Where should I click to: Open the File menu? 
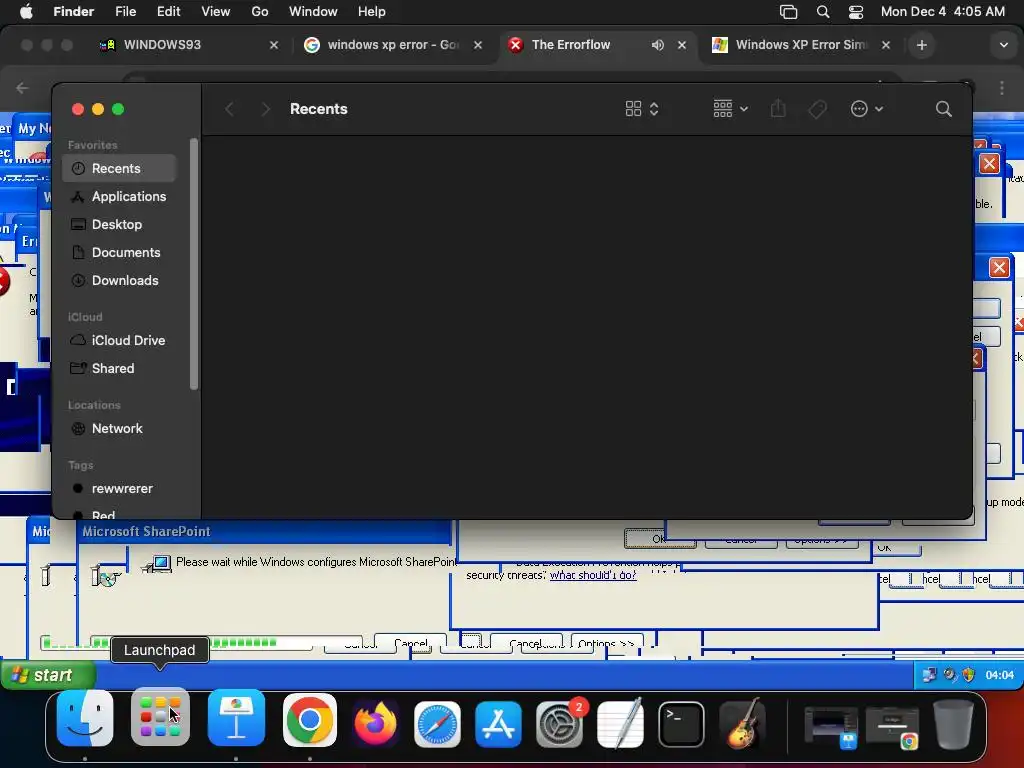(x=125, y=12)
